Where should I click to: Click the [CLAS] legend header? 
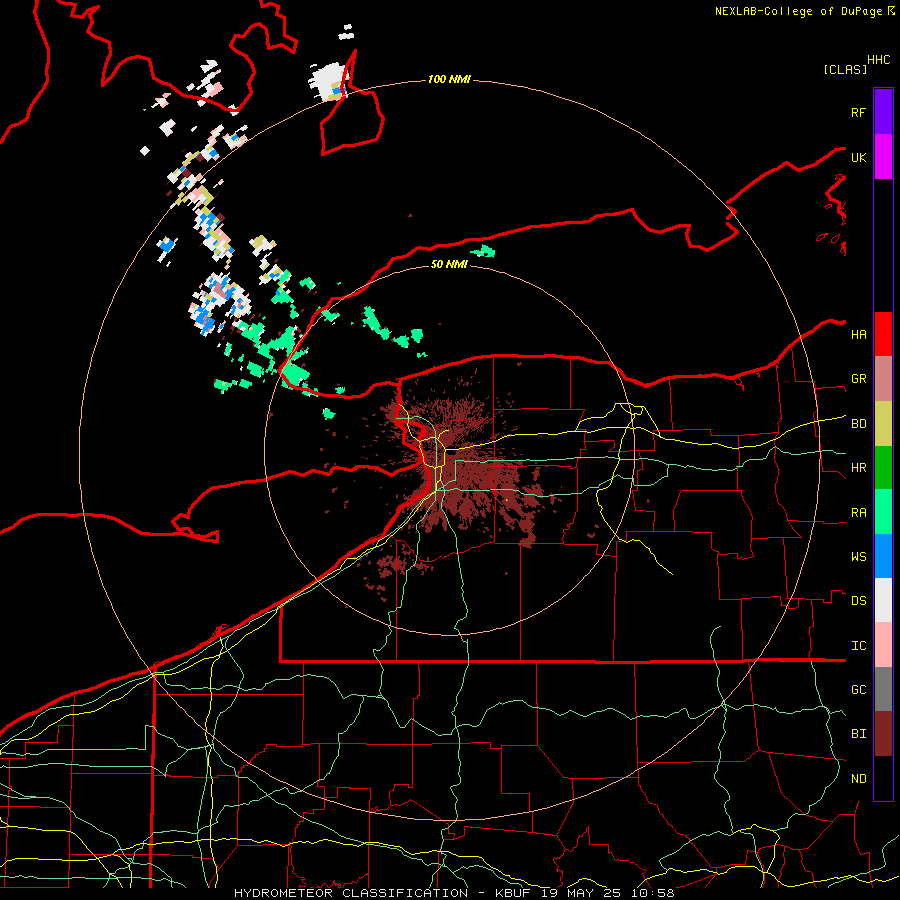click(x=845, y=69)
